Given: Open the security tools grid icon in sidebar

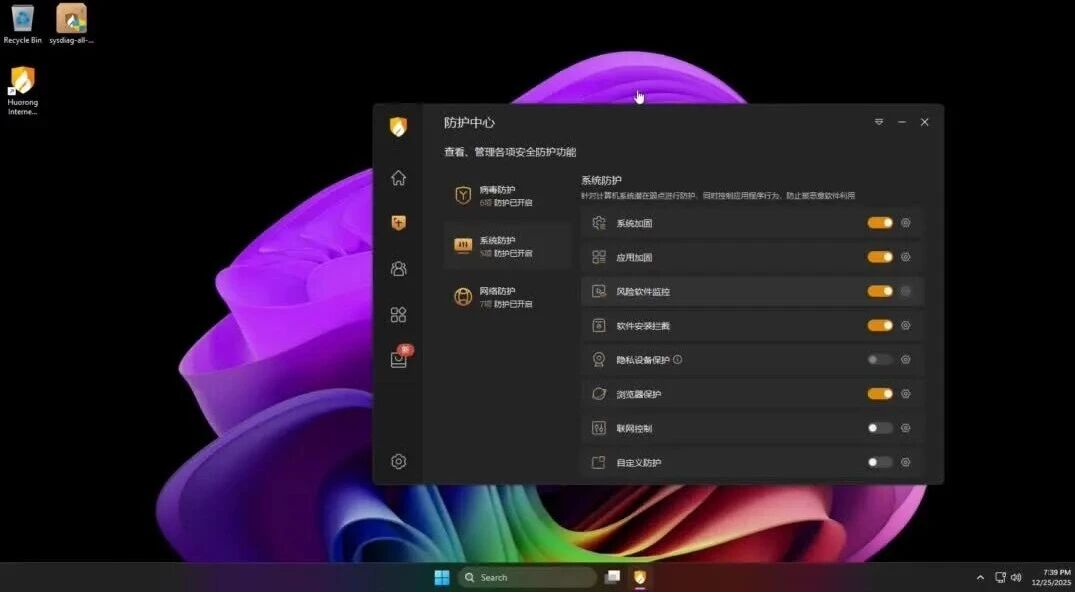Looking at the screenshot, I should [398, 314].
